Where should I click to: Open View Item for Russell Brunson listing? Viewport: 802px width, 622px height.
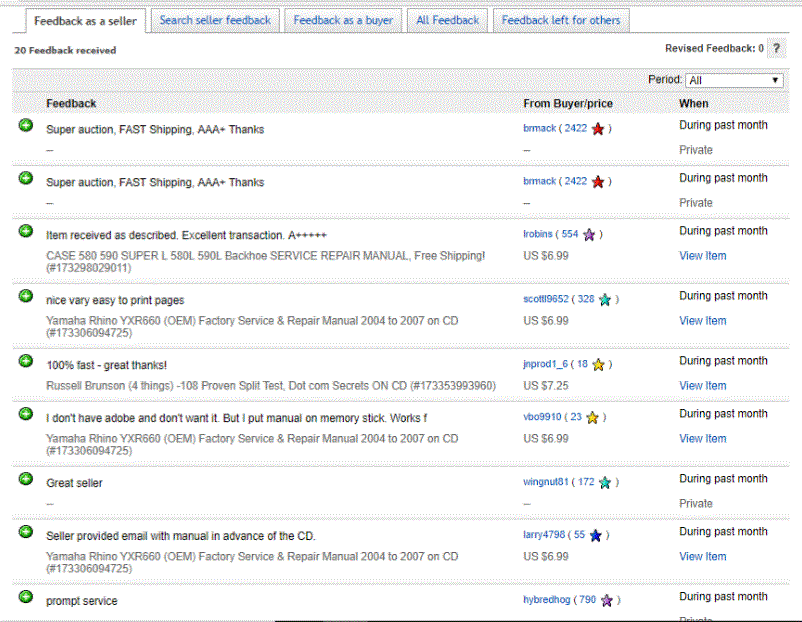pyautogui.click(x=702, y=386)
